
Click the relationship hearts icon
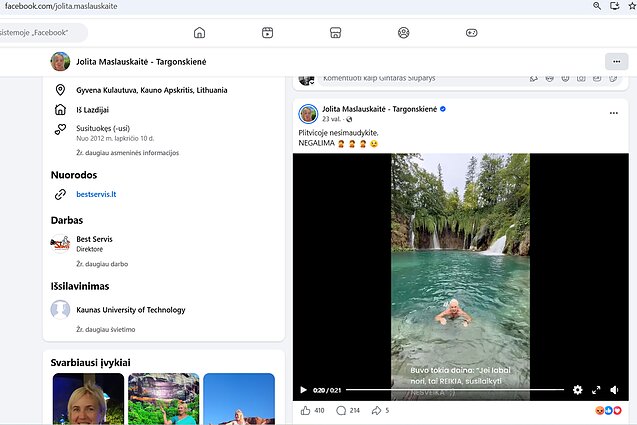click(60, 129)
